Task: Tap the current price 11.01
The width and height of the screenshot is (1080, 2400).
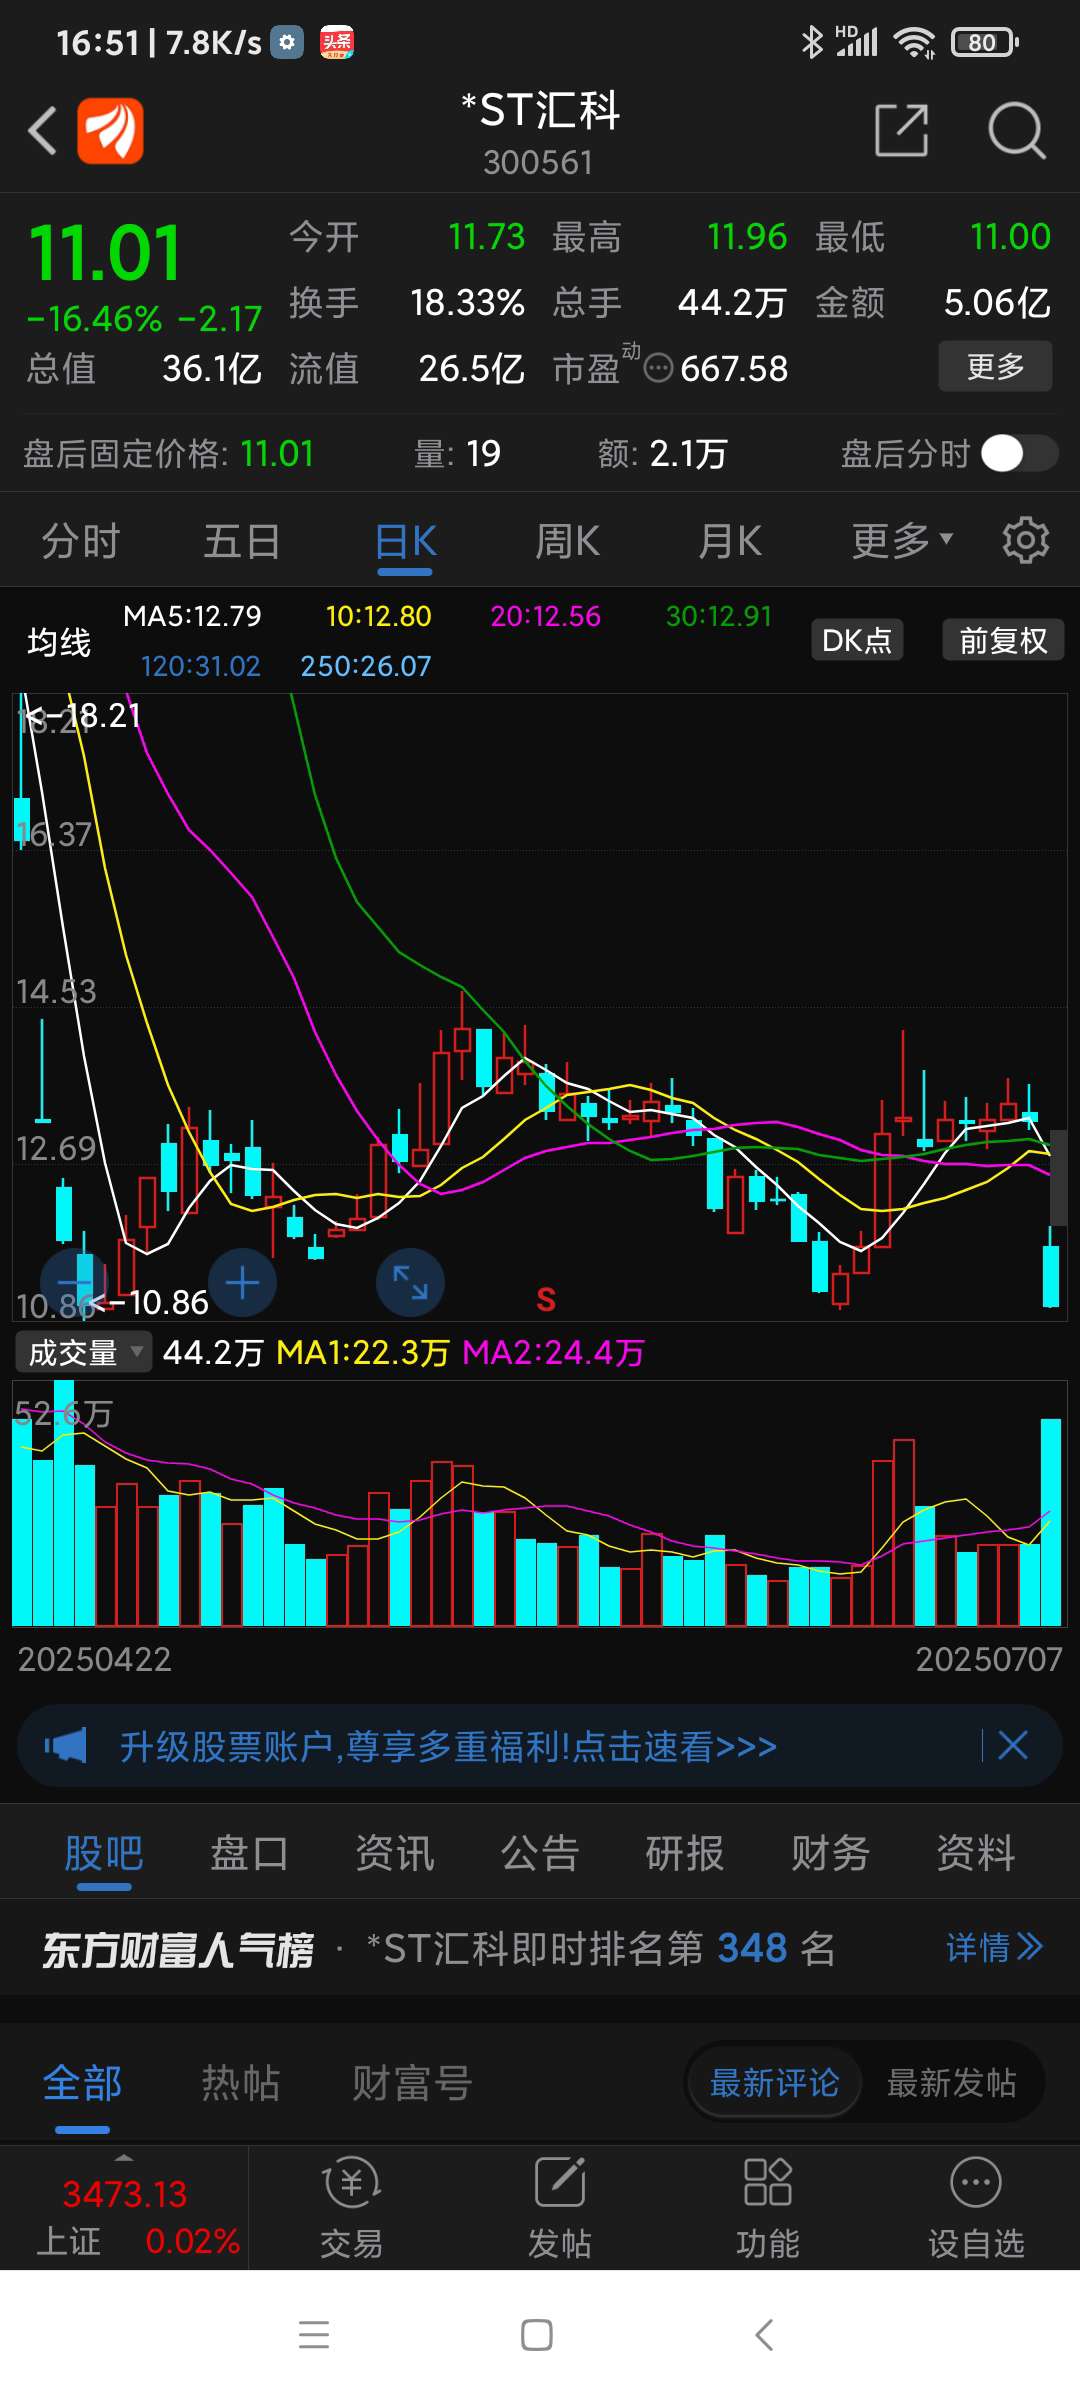Action: click(x=104, y=252)
